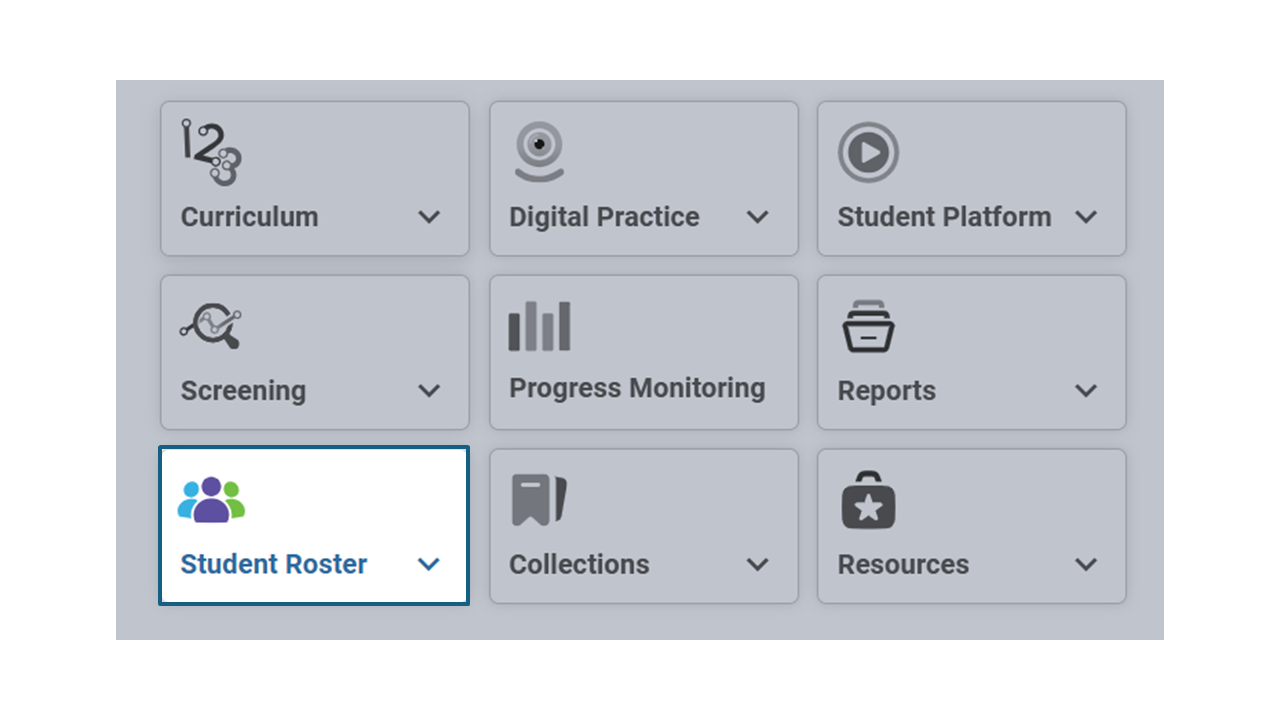Viewport: 1280px width, 720px height.
Task: Click the Resources star bag icon
Action: click(868, 500)
